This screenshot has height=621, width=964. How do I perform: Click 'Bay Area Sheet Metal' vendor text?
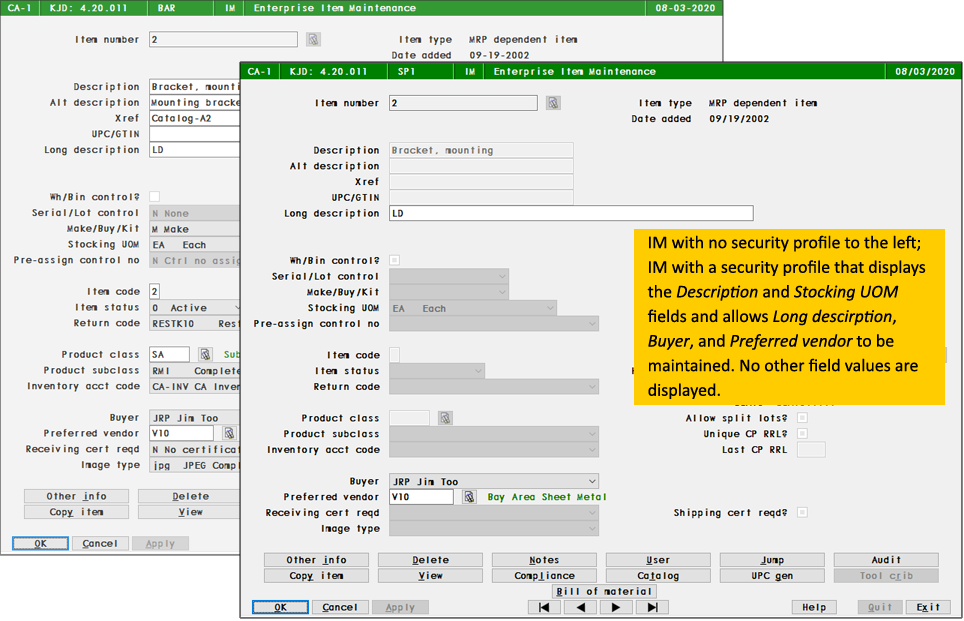click(547, 497)
